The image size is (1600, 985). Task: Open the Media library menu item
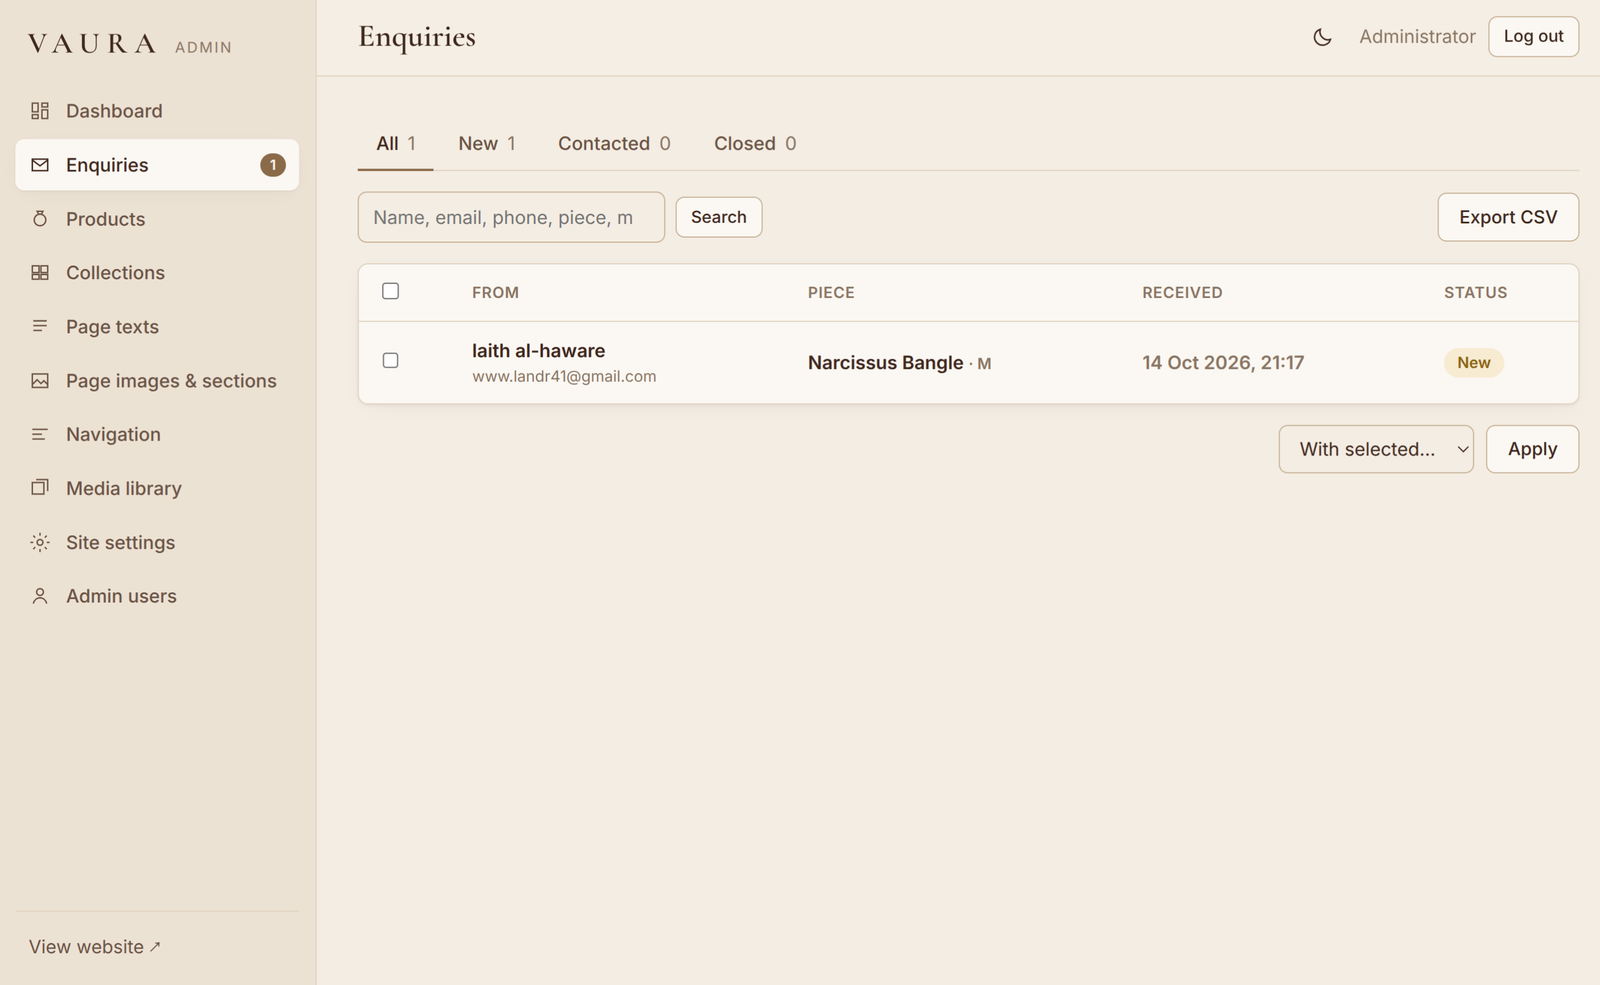[157, 488]
